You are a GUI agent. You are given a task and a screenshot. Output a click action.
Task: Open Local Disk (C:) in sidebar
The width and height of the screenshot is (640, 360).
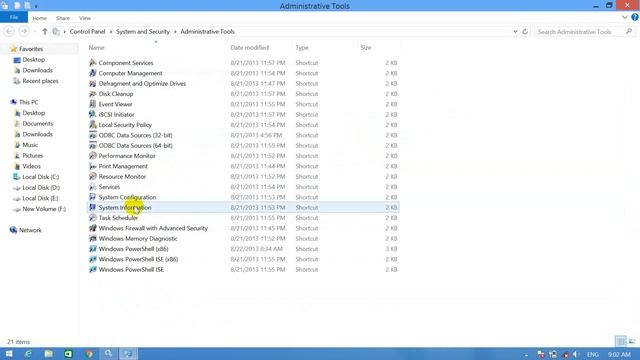coord(40,177)
